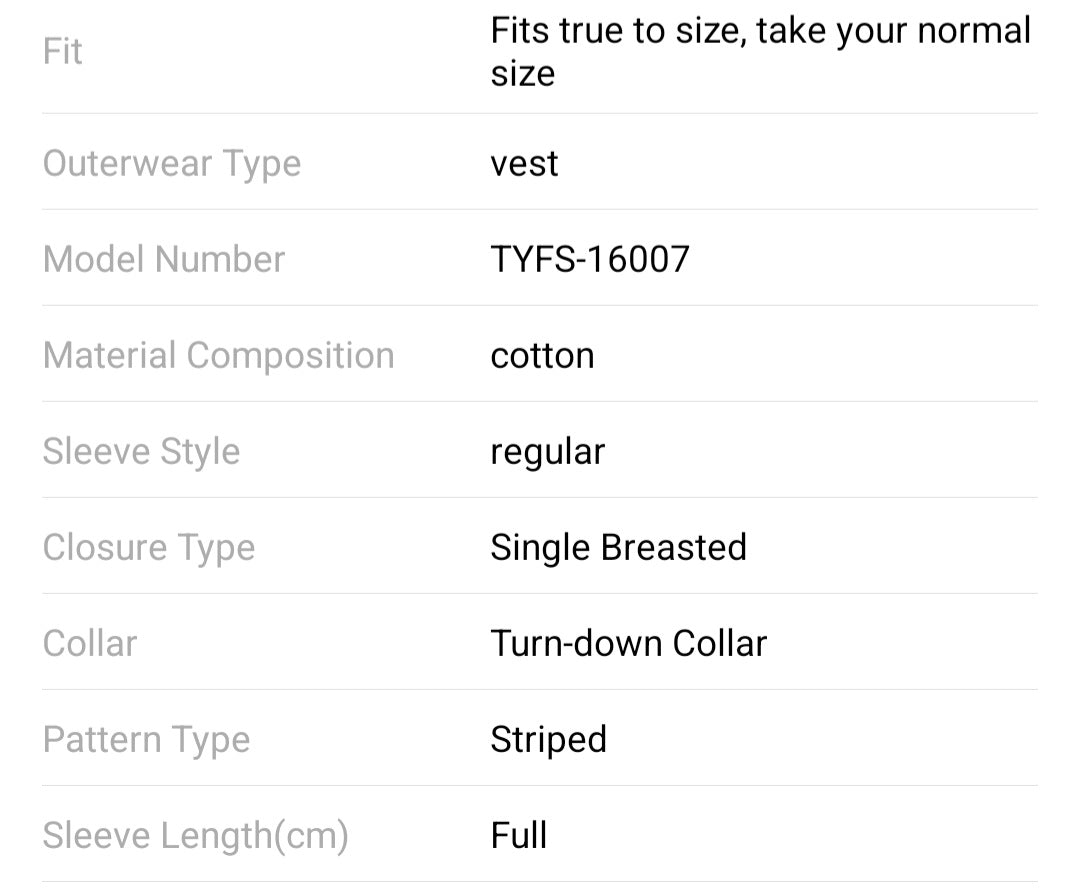1080x893 pixels.
Task: Click the divider line beneath the Fit row
Action: click(x=540, y=113)
